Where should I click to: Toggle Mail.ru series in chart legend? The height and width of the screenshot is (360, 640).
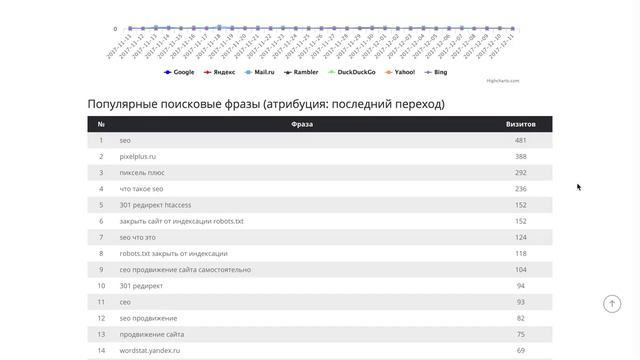(x=259, y=72)
